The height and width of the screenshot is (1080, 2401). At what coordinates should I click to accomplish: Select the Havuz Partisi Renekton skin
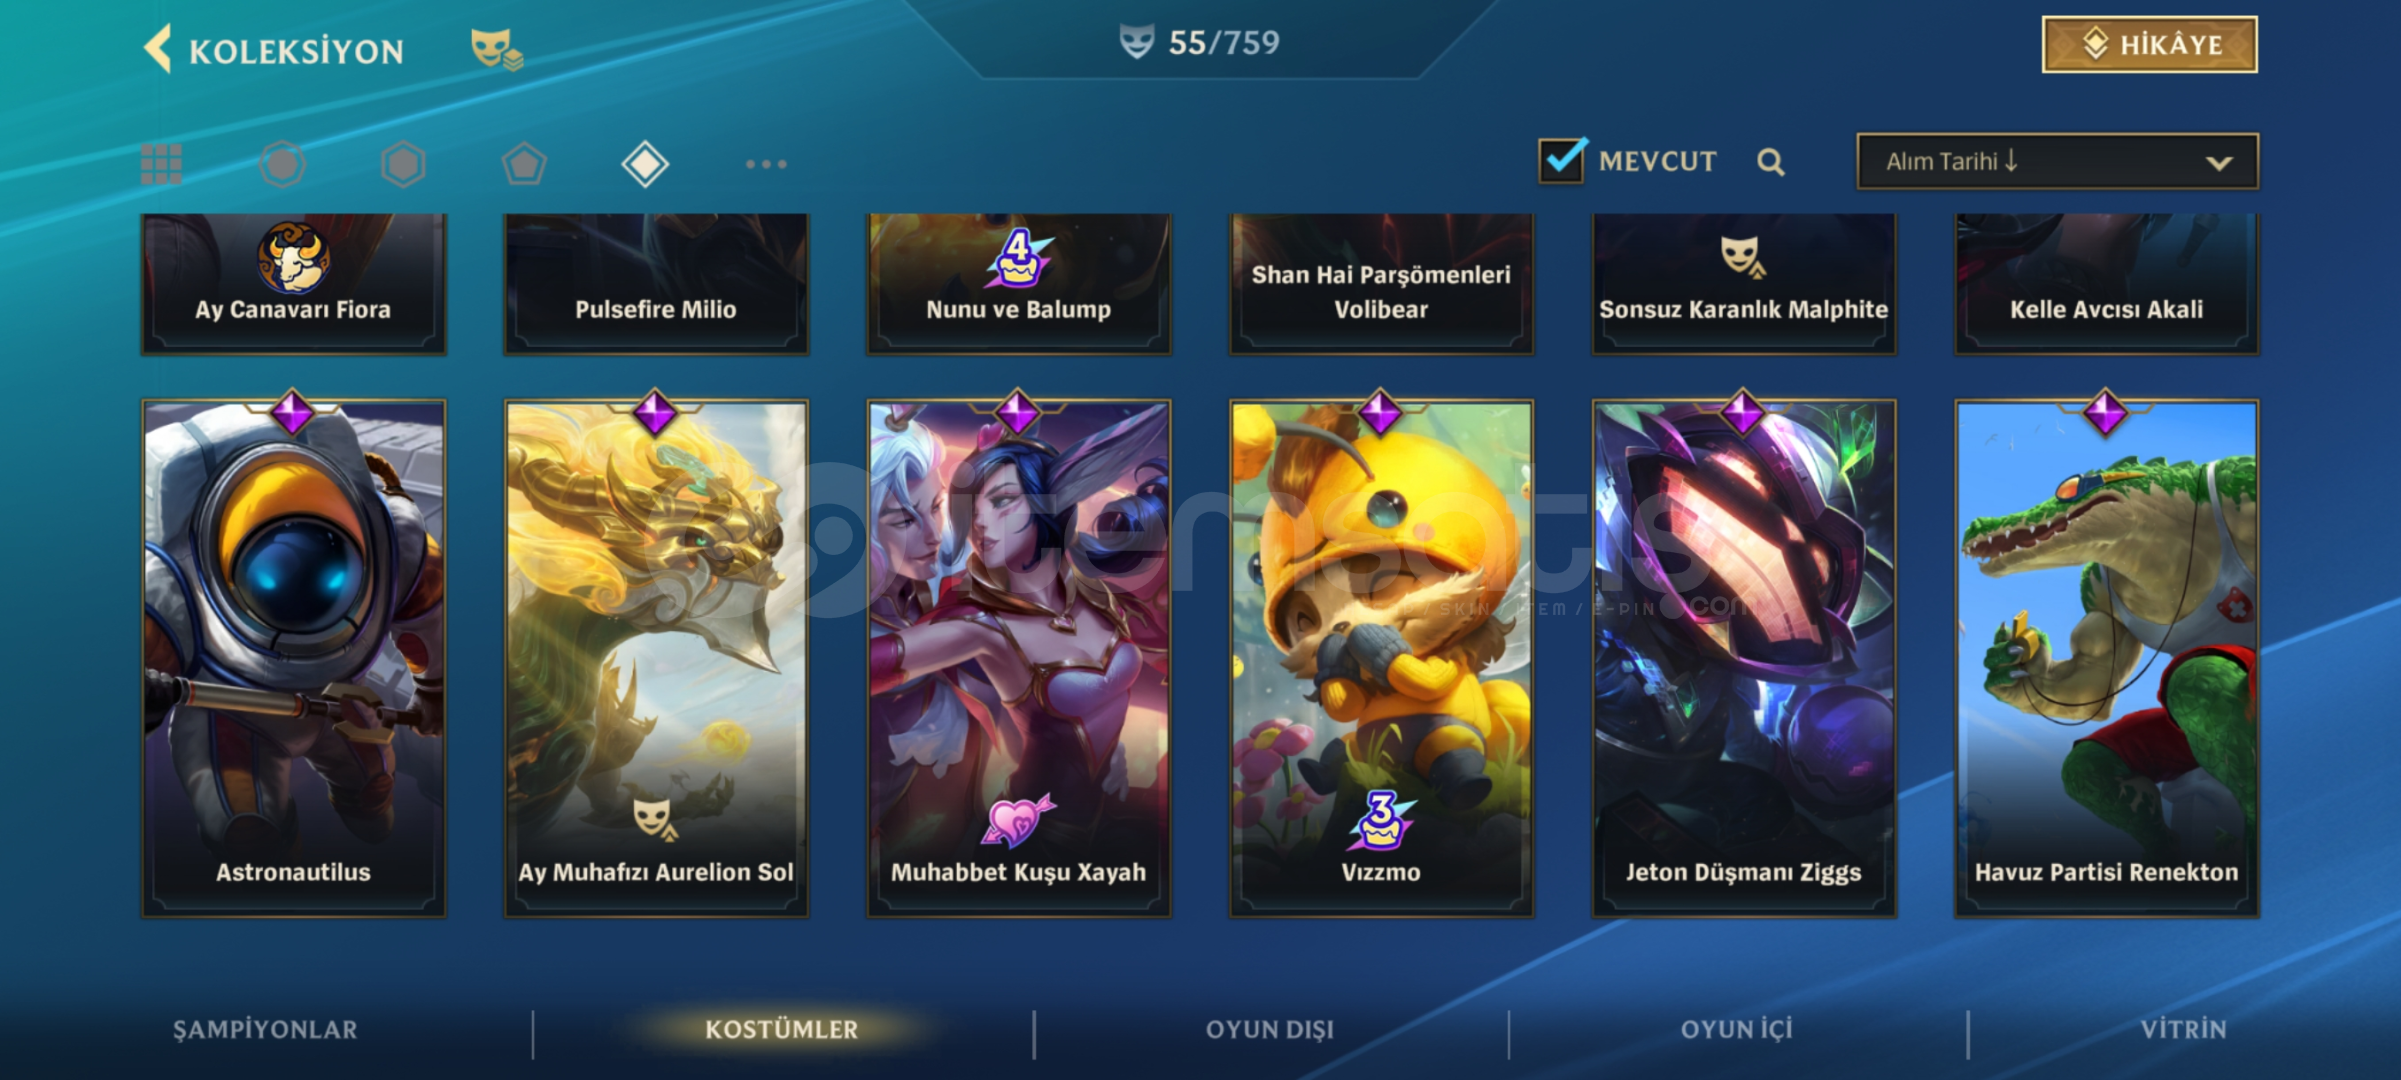[x=2106, y=658]
